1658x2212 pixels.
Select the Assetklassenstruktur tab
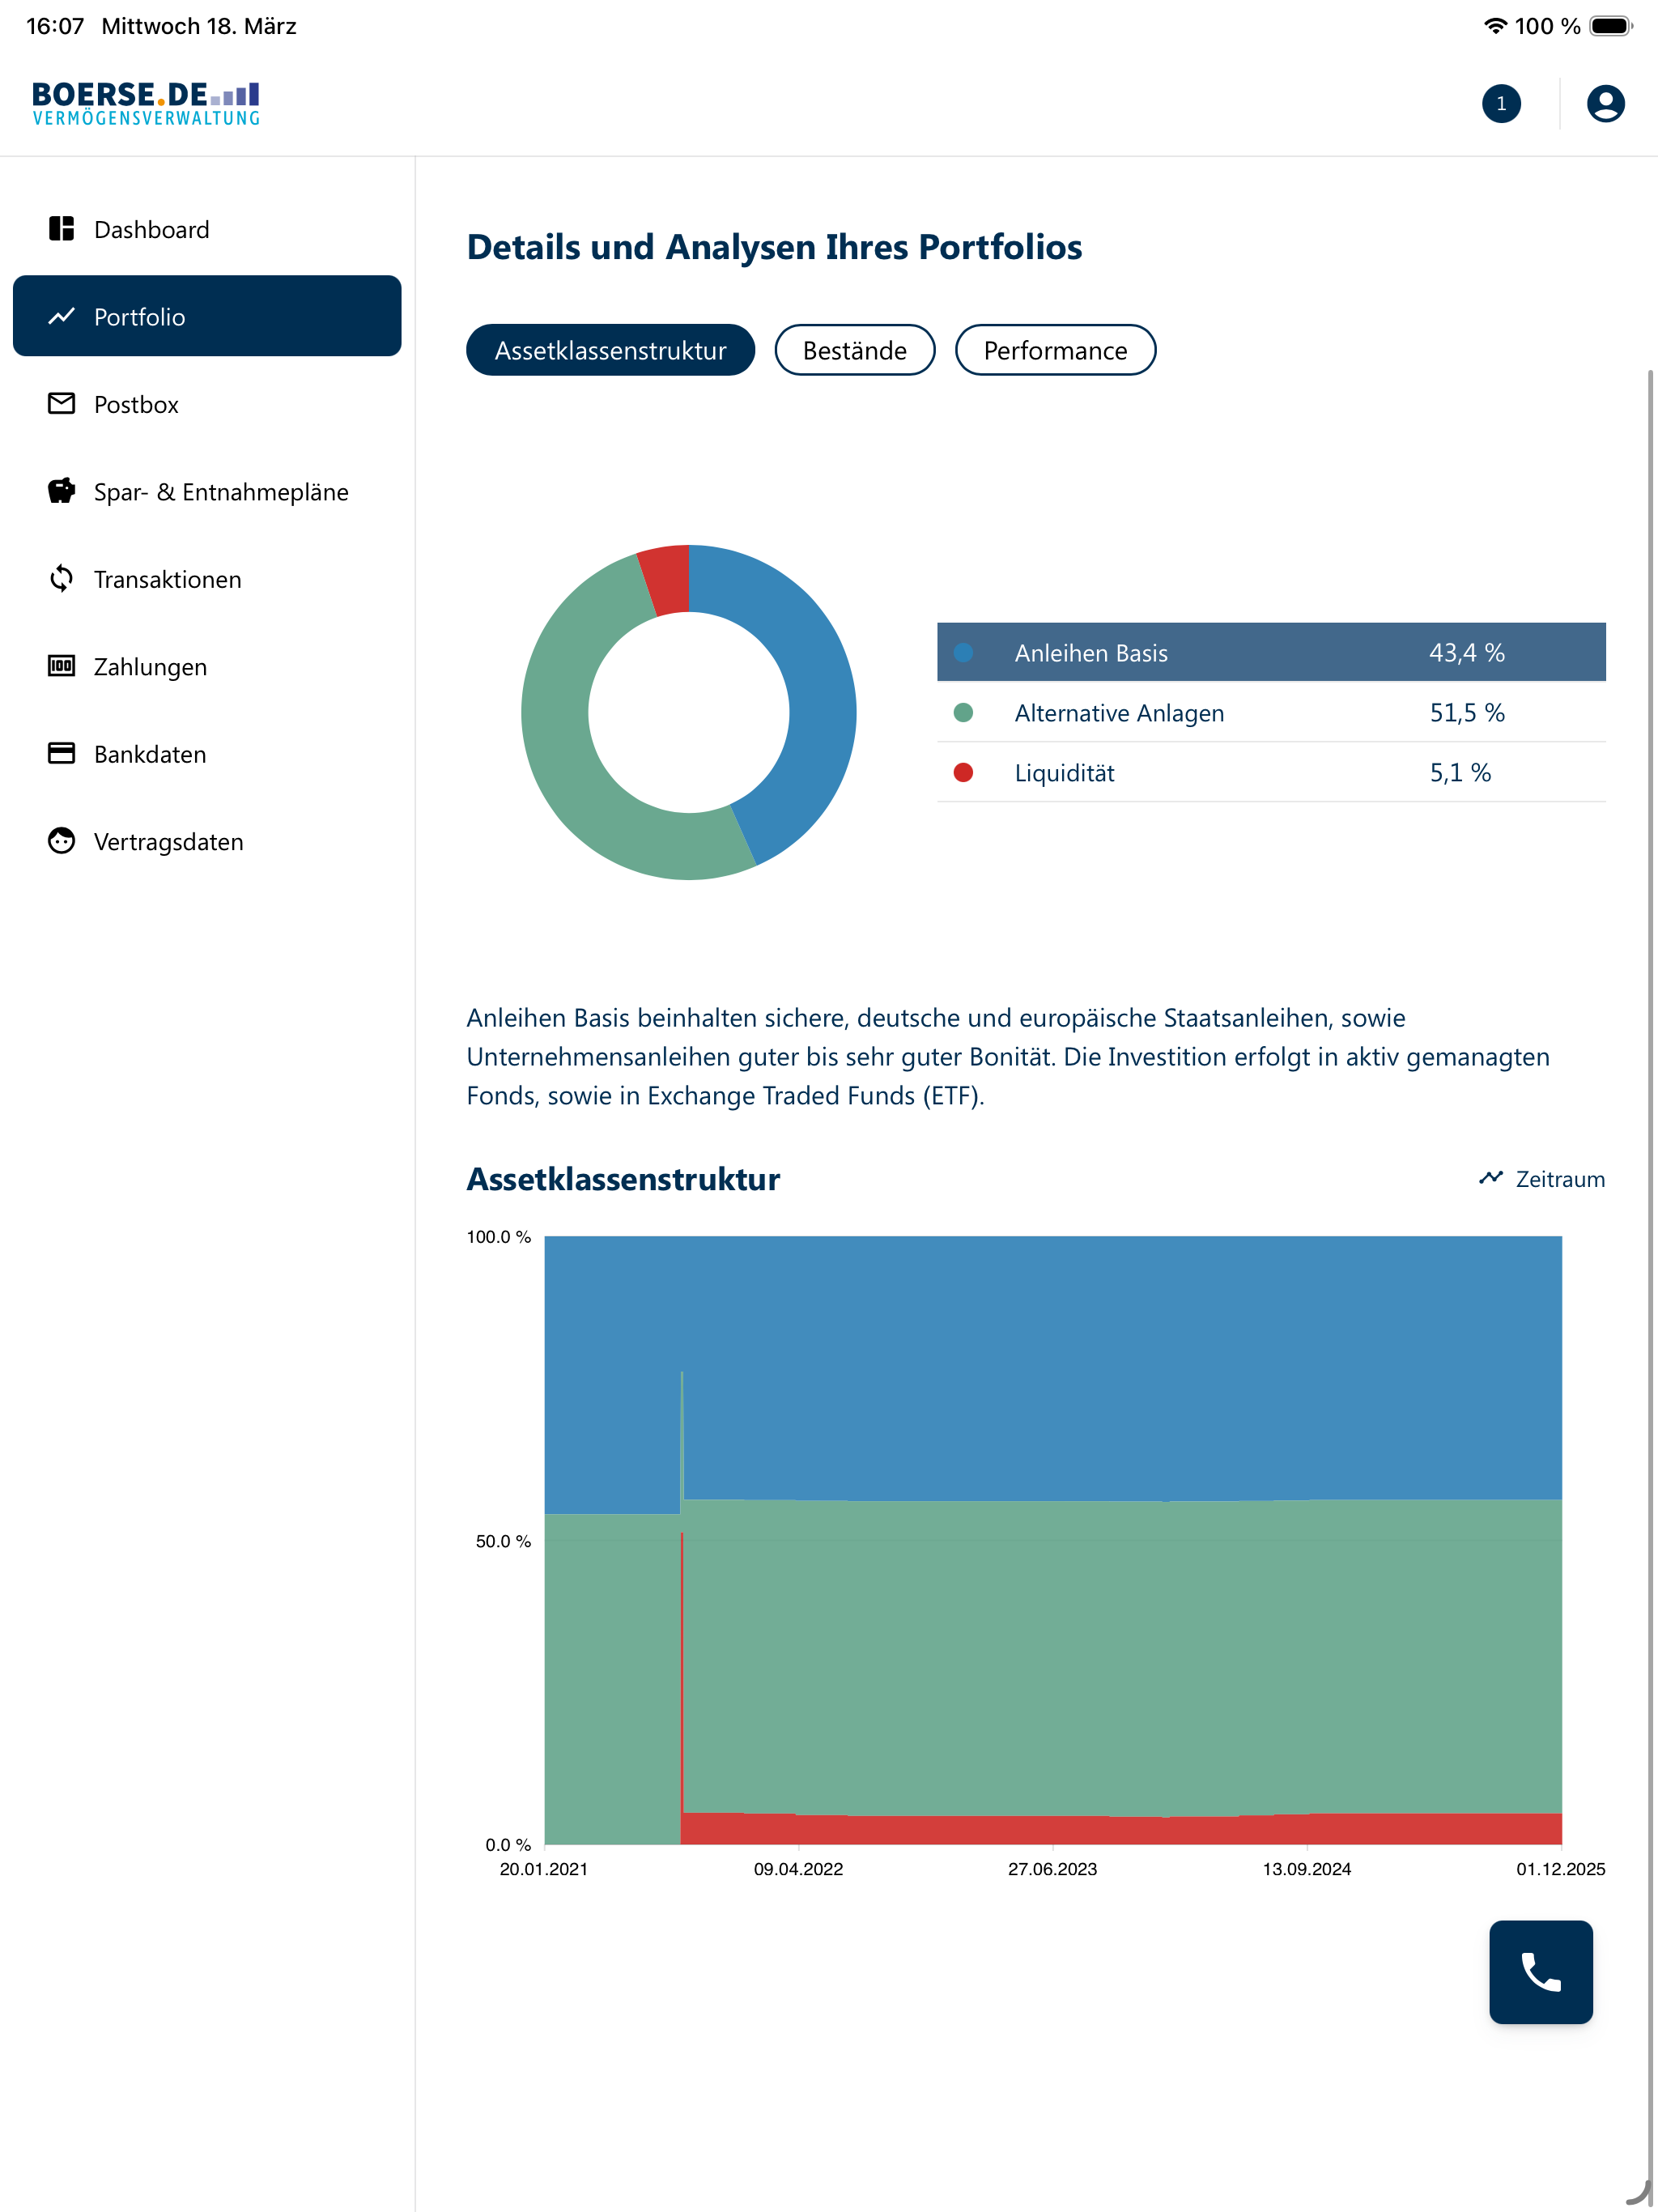tap(610, 350)
